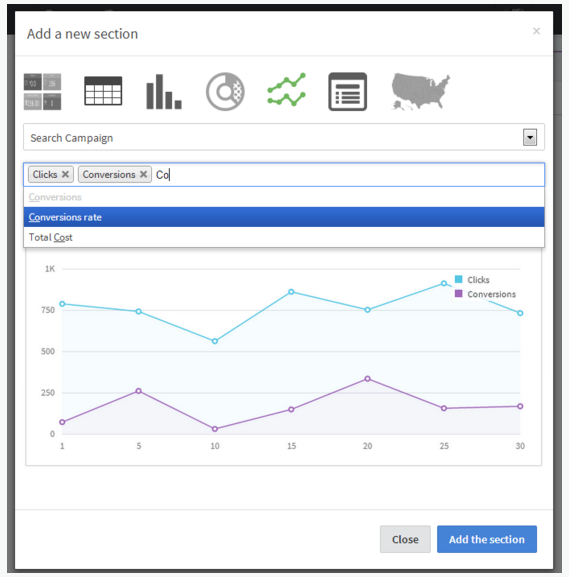Select the text list section icon

tap(347, 92)
